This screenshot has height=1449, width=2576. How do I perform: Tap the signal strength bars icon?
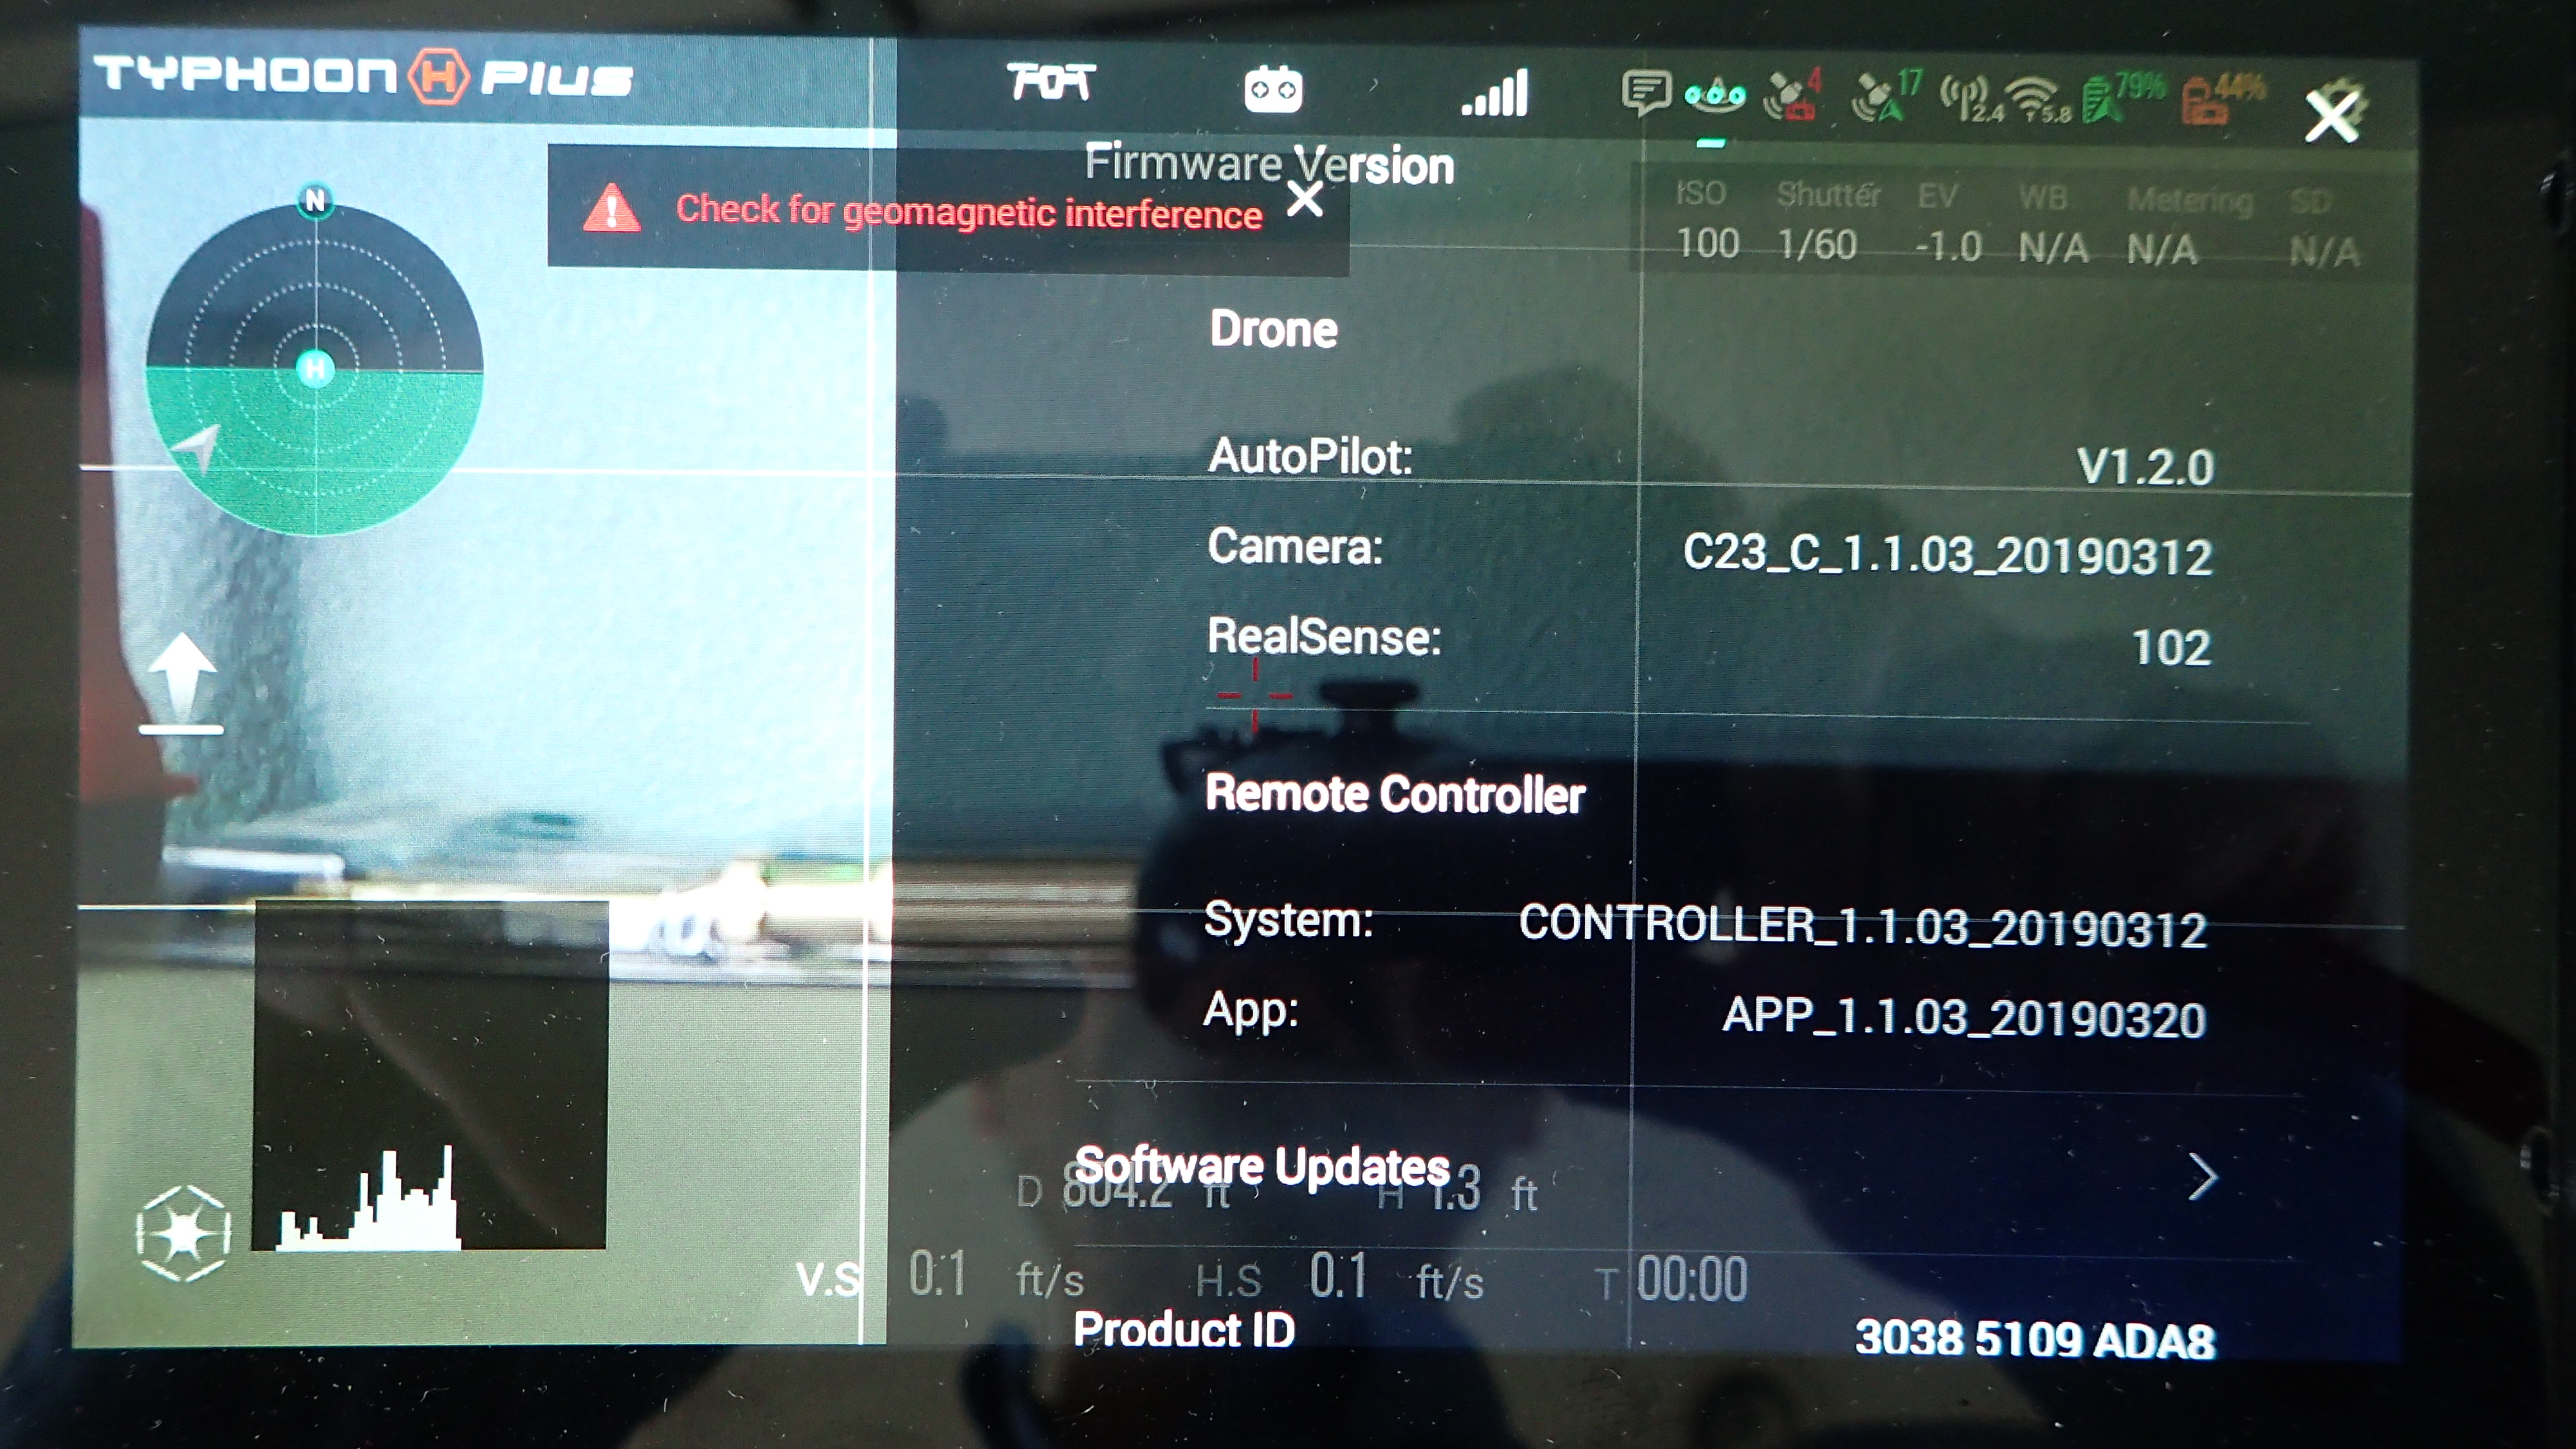[x=1495, y=93]
